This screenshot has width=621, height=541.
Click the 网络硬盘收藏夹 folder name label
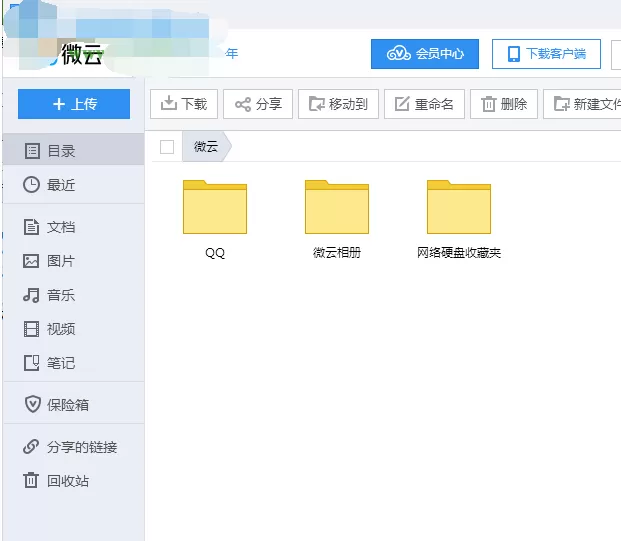(x=459, y=252)
